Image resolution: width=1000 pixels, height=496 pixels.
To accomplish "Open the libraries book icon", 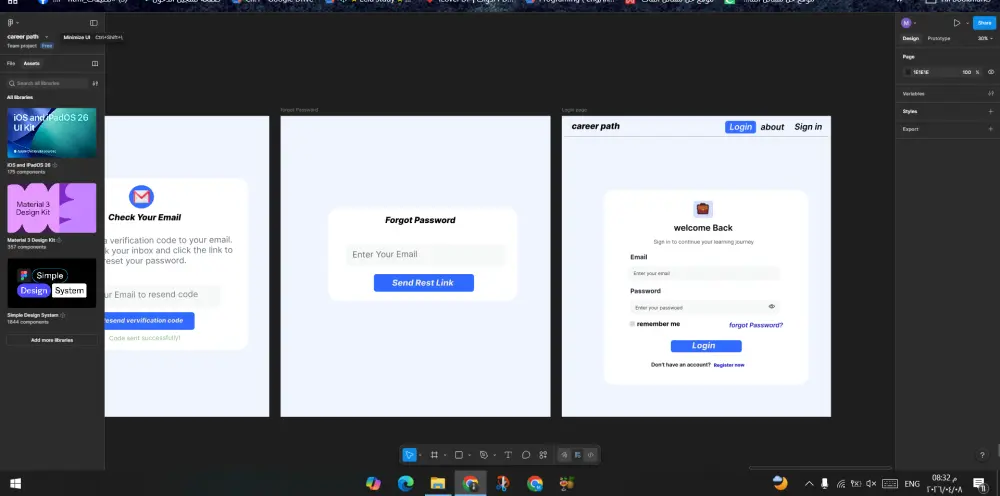I will point(95,63).
